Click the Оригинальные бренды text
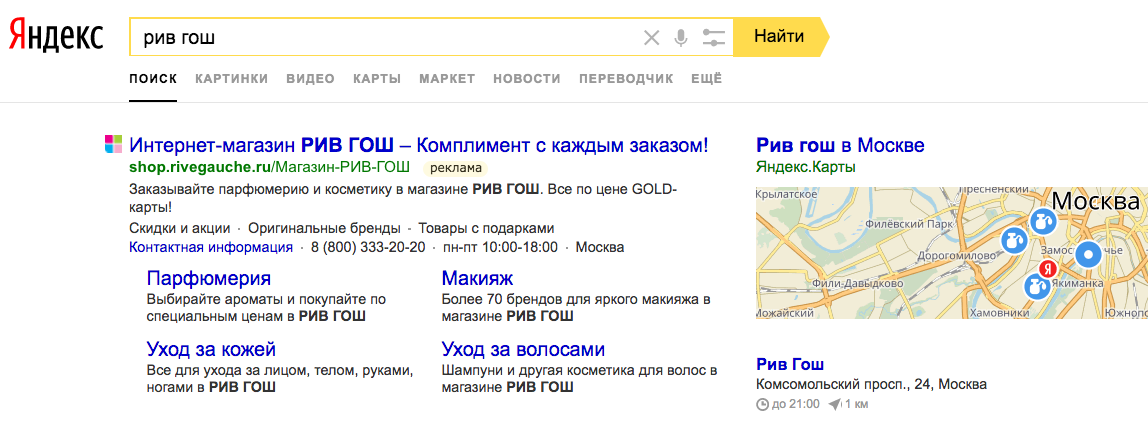The image size is (1148, 423). (x=324, y=228)
